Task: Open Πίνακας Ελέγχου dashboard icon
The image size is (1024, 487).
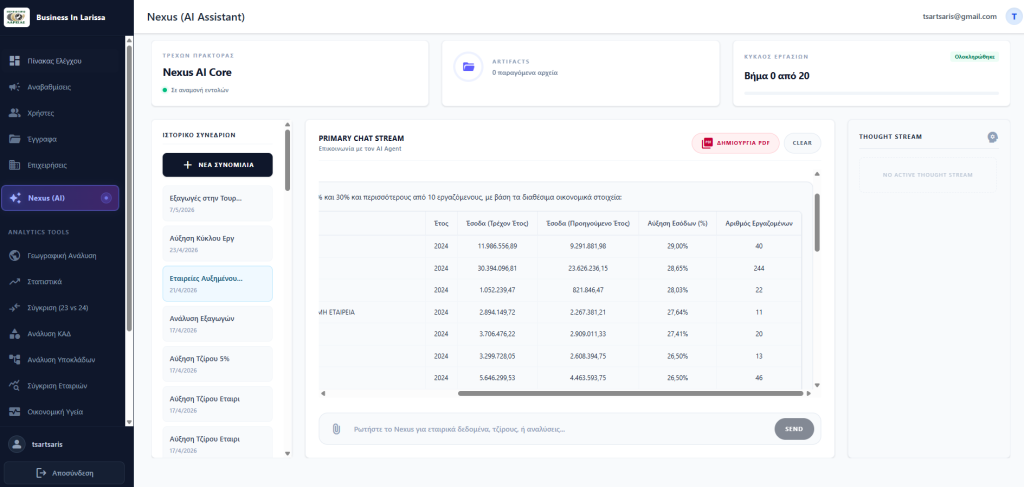Action: [x=14, y=61]
